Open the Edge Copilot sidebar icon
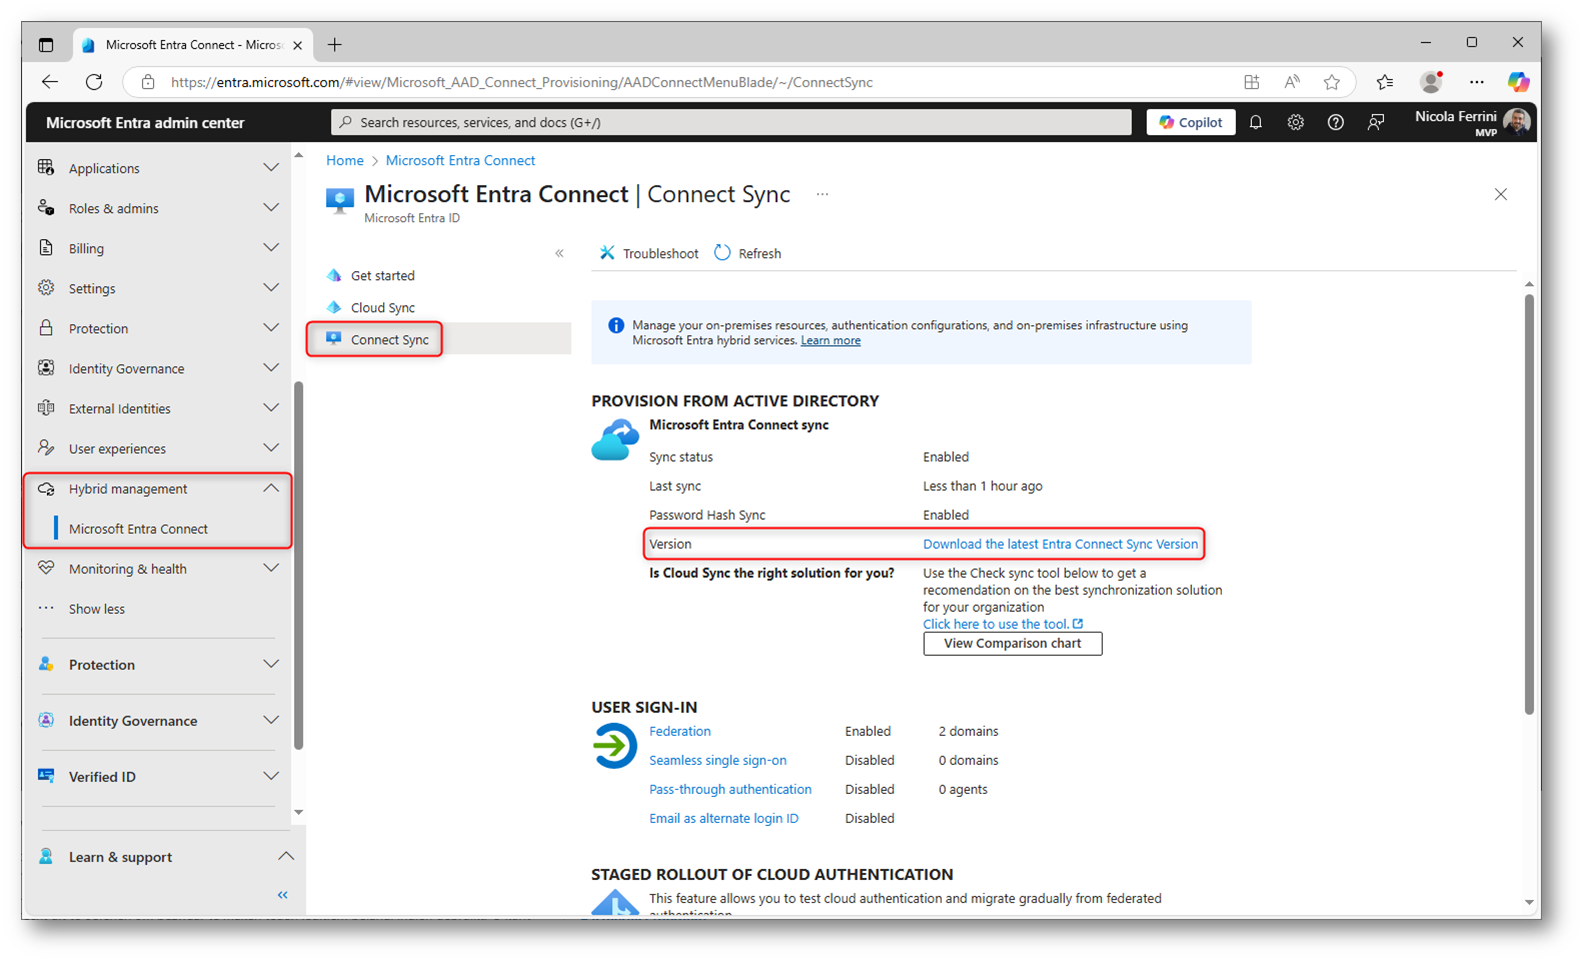Image resolution: width=1584 pixels, height=962 pixels. pos(1518,82)
